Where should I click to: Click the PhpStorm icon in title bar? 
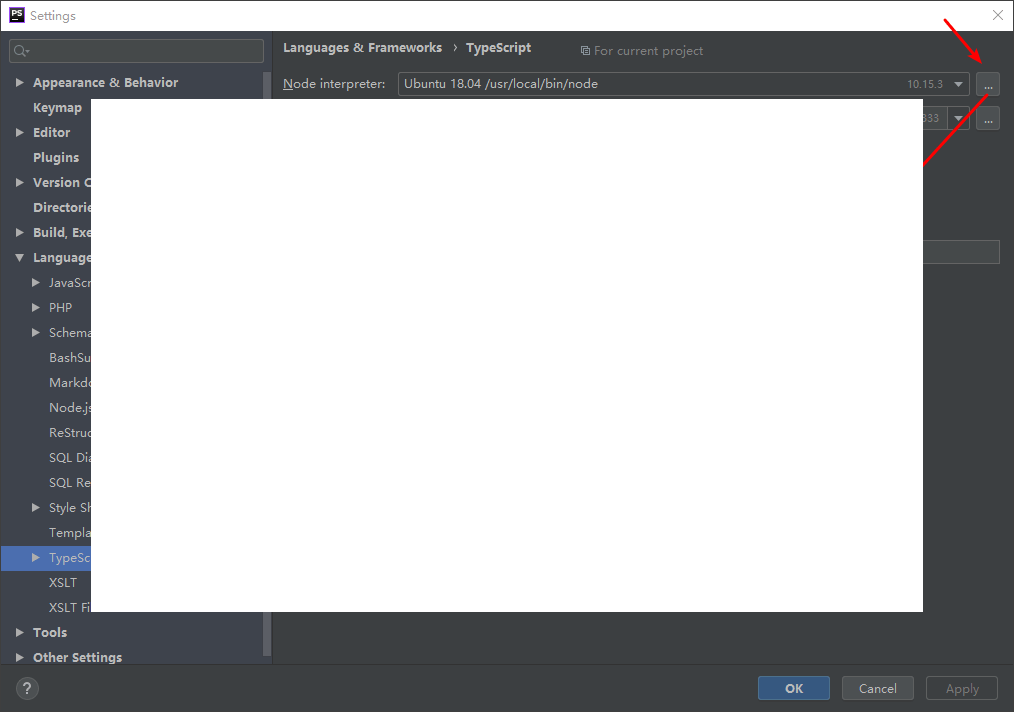tap(17, 15)
